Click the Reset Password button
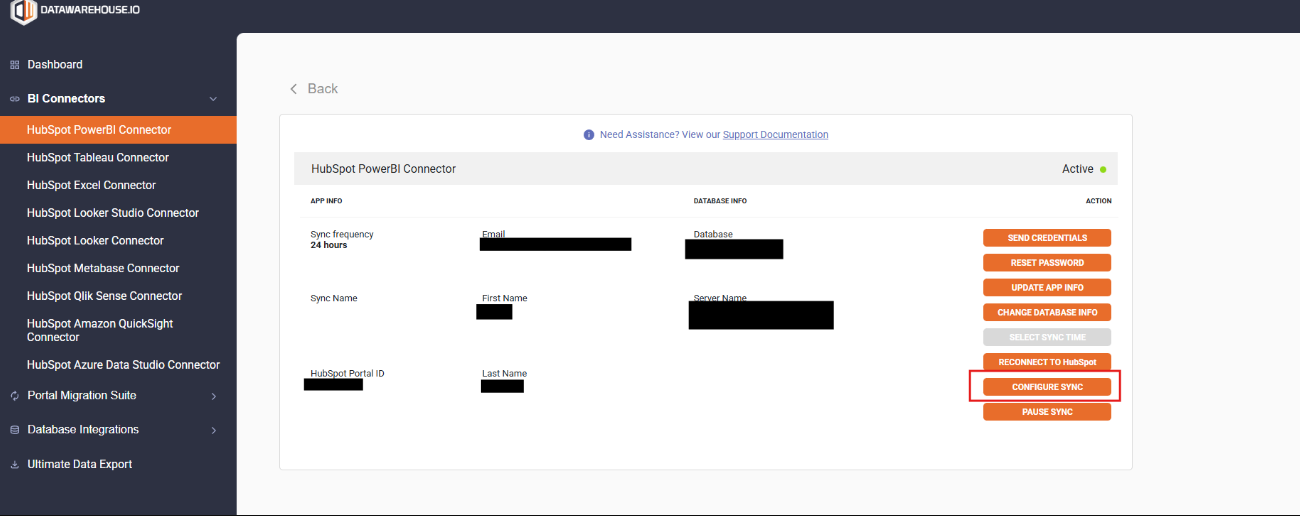Image resolution: width=1300 pixels, height=516 pixels. 1046,263
